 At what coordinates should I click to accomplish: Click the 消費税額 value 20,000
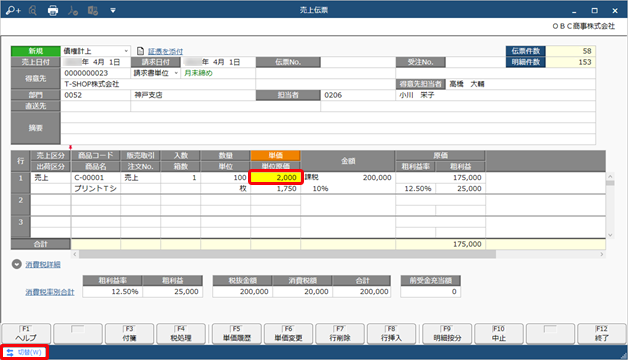tap(302, 292)
